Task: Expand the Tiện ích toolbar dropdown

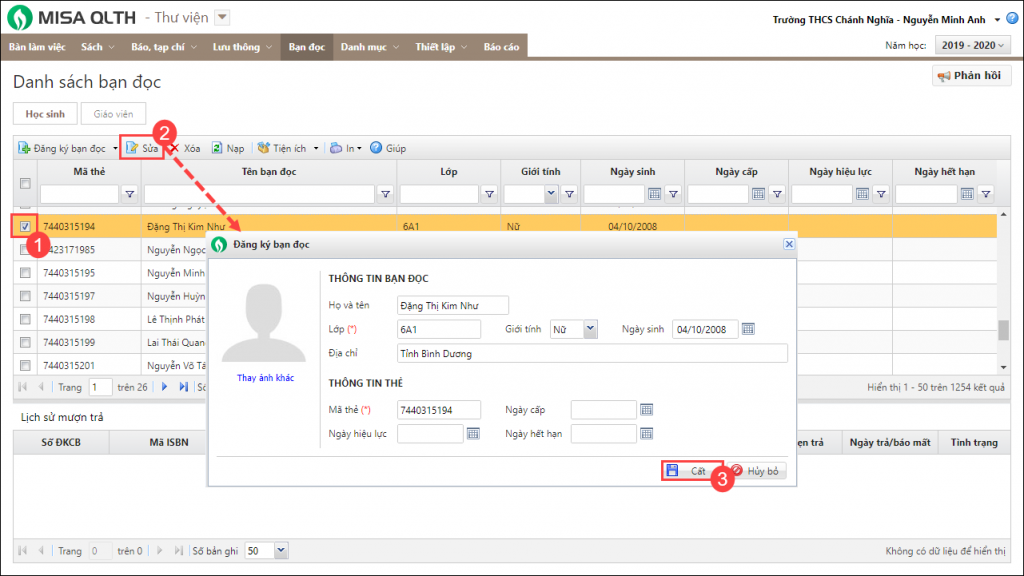Action: click(x=316, y=148)
